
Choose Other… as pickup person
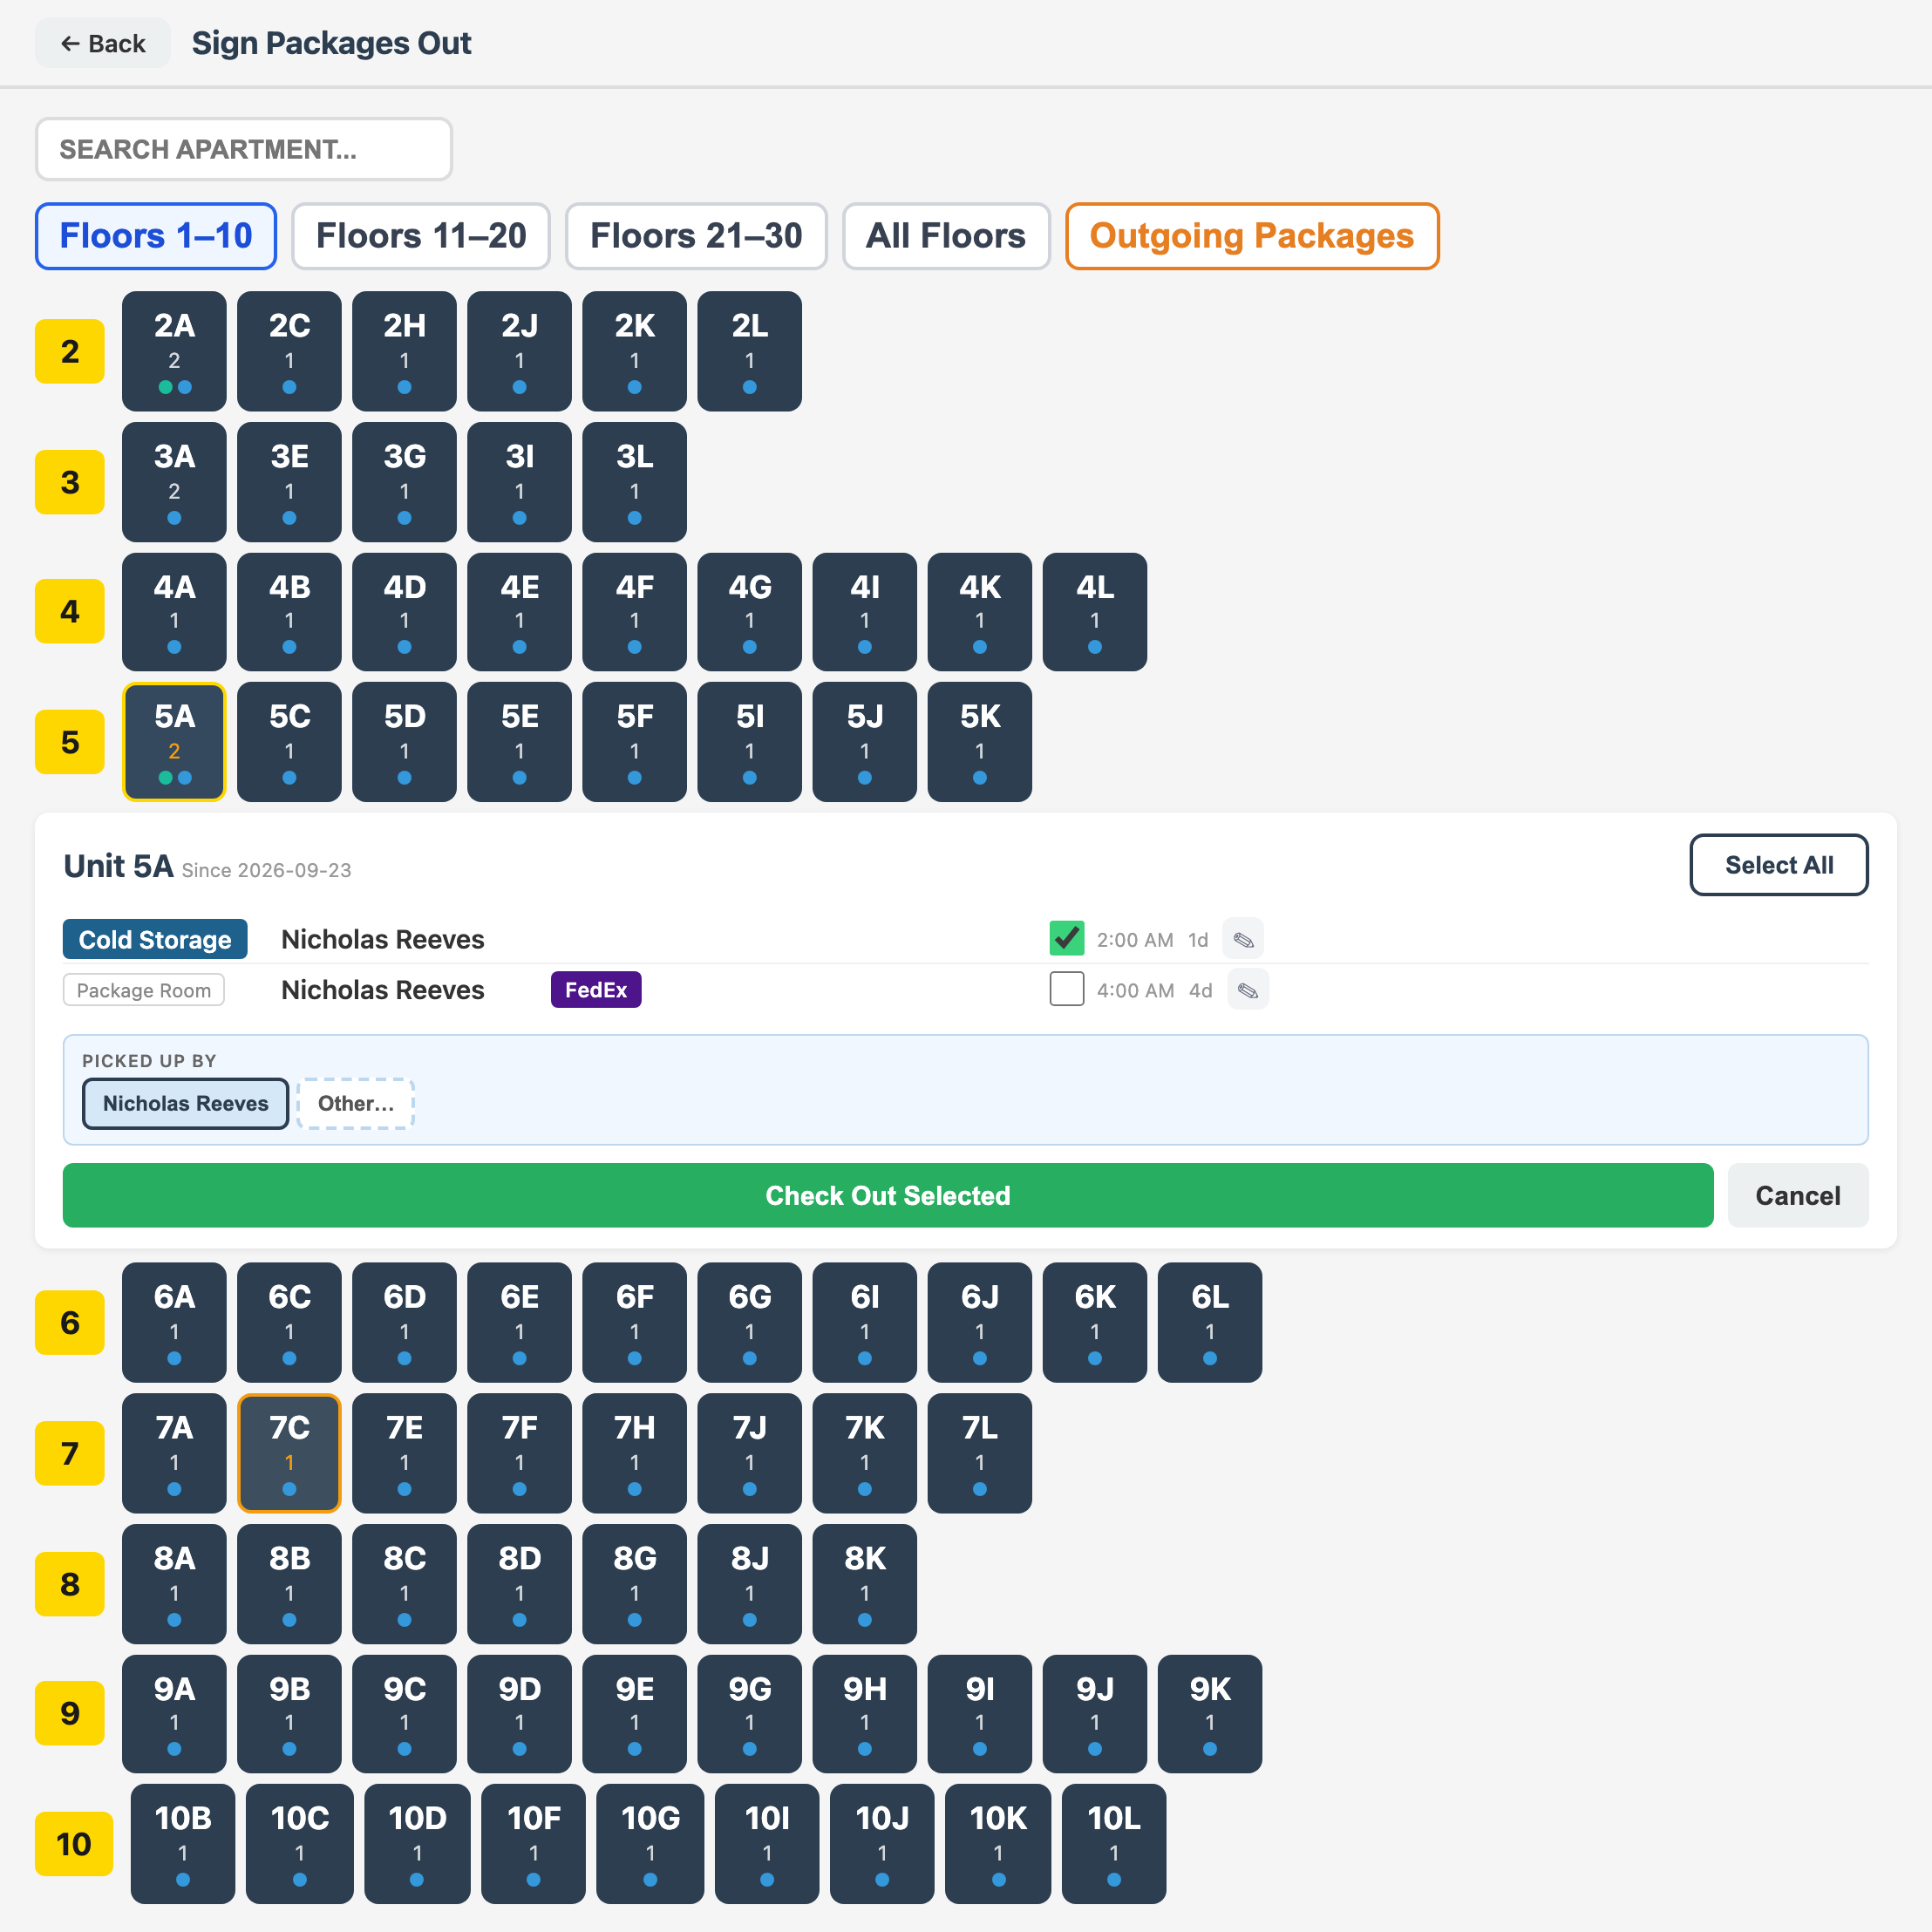pos(356,1103)
